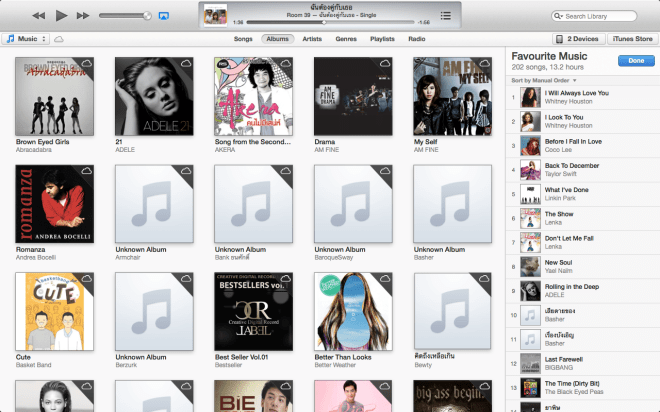
Task: Rewind to the previous track
Action: (x=38, y=16)
